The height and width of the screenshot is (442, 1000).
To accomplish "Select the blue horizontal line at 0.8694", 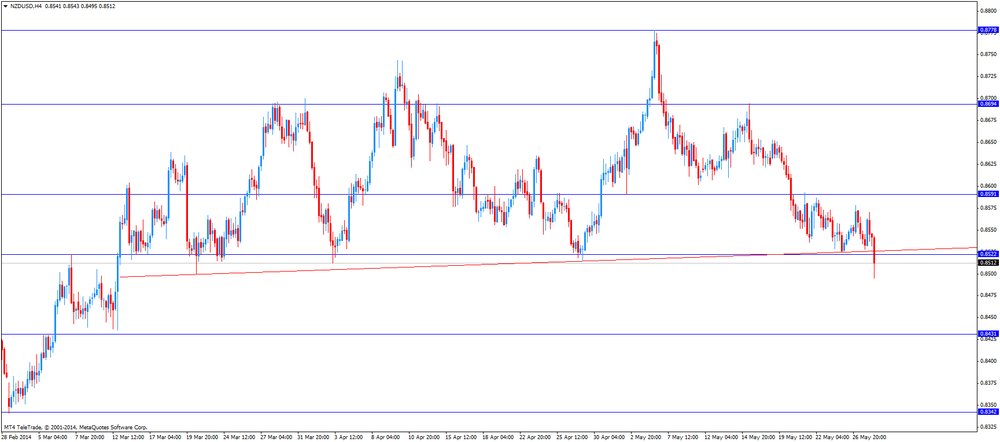I will 488,104.
